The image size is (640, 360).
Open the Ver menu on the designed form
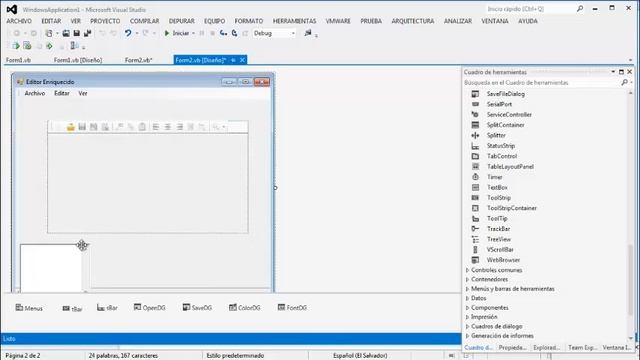83,93
